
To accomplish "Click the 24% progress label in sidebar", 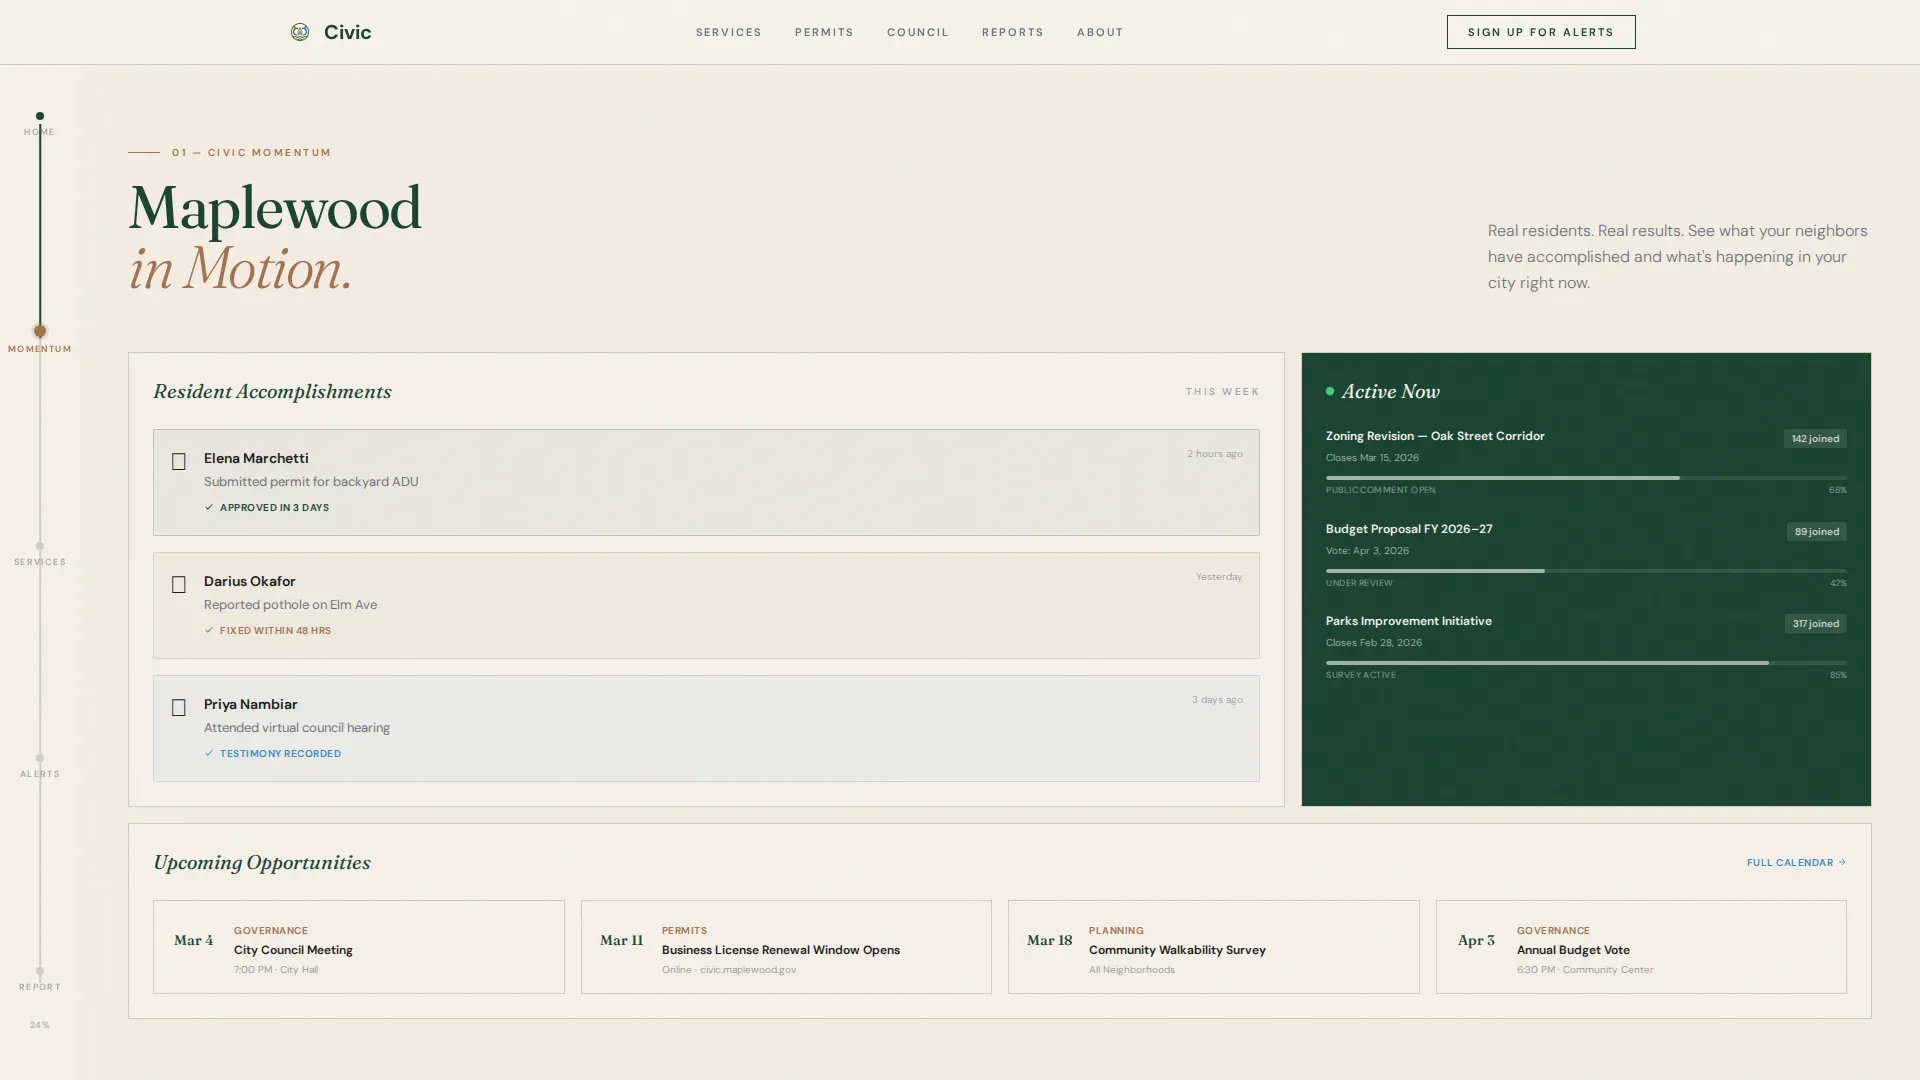I will [x=40, y=1025].
